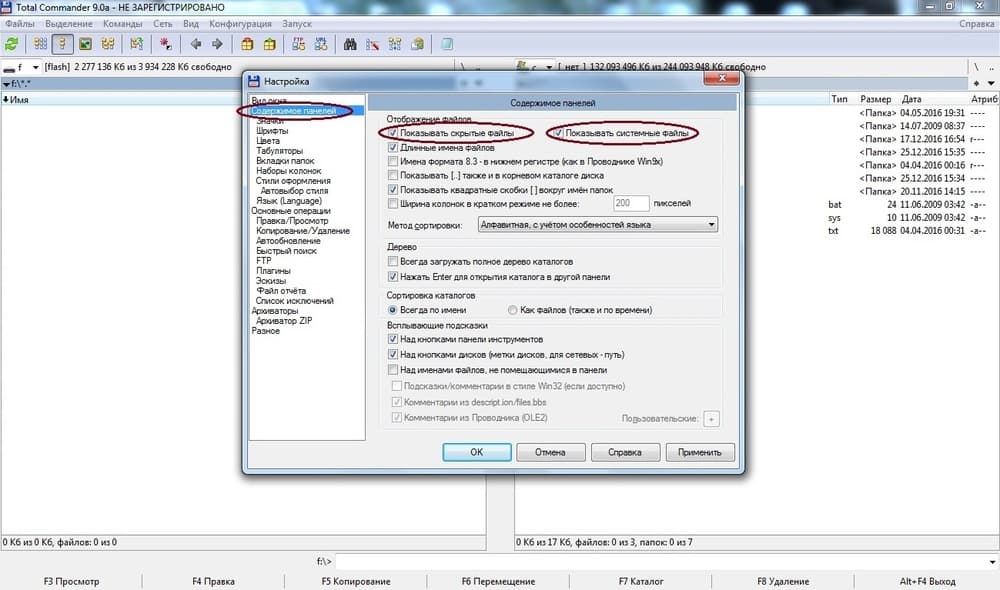
Task: Uncheck 'Длинные имена файлов'
Action: pyautogui.click(x=393, y=147)
